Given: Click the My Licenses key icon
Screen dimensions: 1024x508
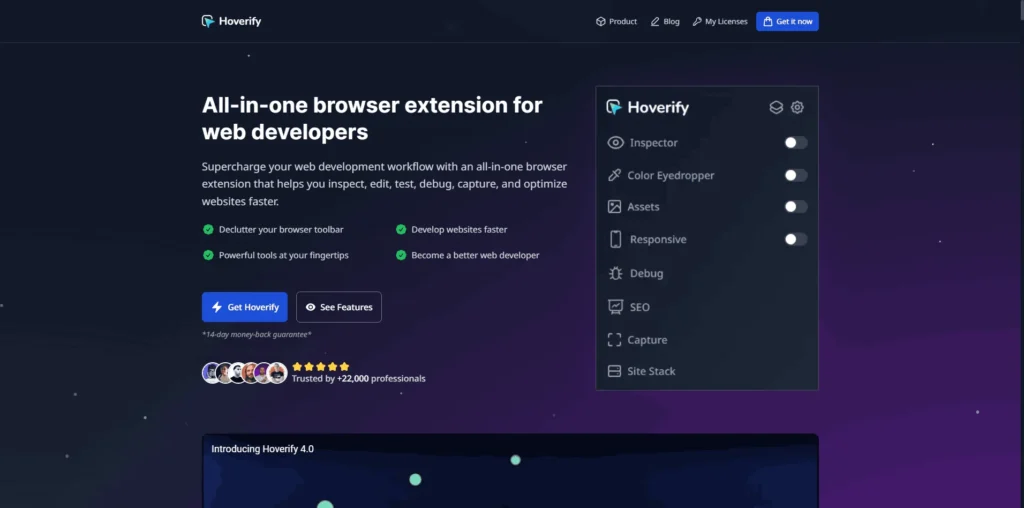Looking at the screenshot, I should 697,22.
